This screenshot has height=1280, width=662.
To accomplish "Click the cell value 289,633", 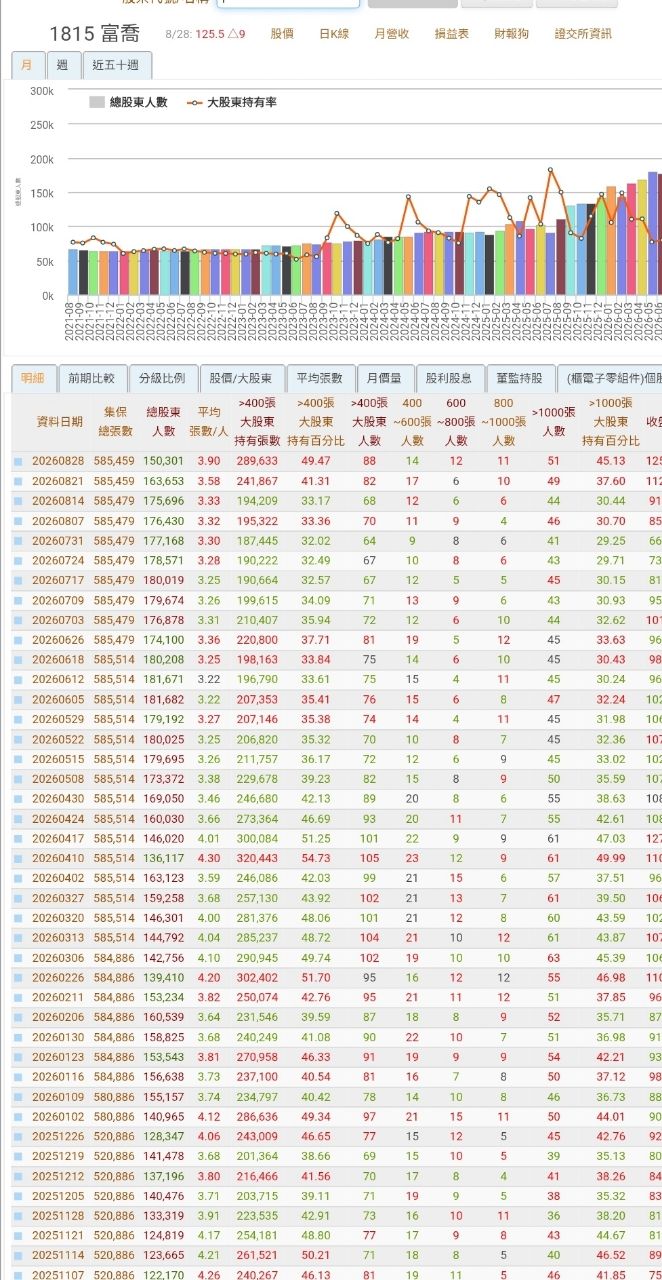I will 257,461.
